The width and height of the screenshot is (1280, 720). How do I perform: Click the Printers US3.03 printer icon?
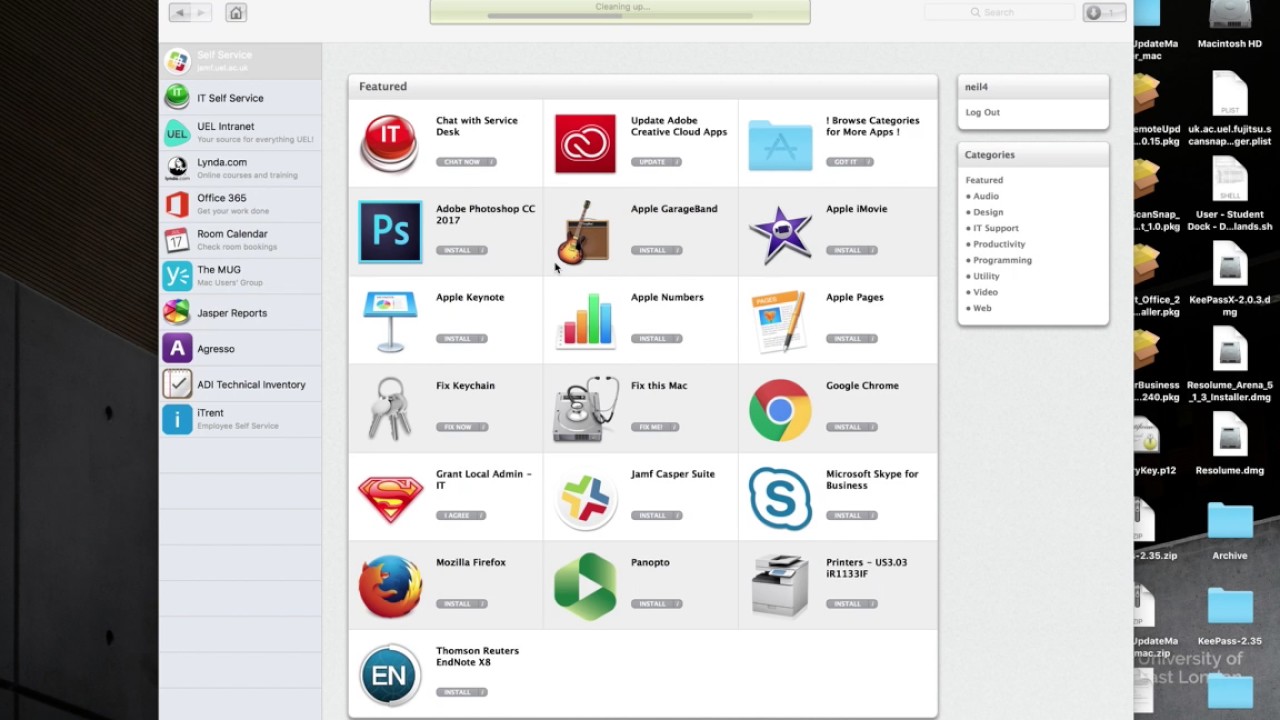pyautogui.click(x=780, y=586)
